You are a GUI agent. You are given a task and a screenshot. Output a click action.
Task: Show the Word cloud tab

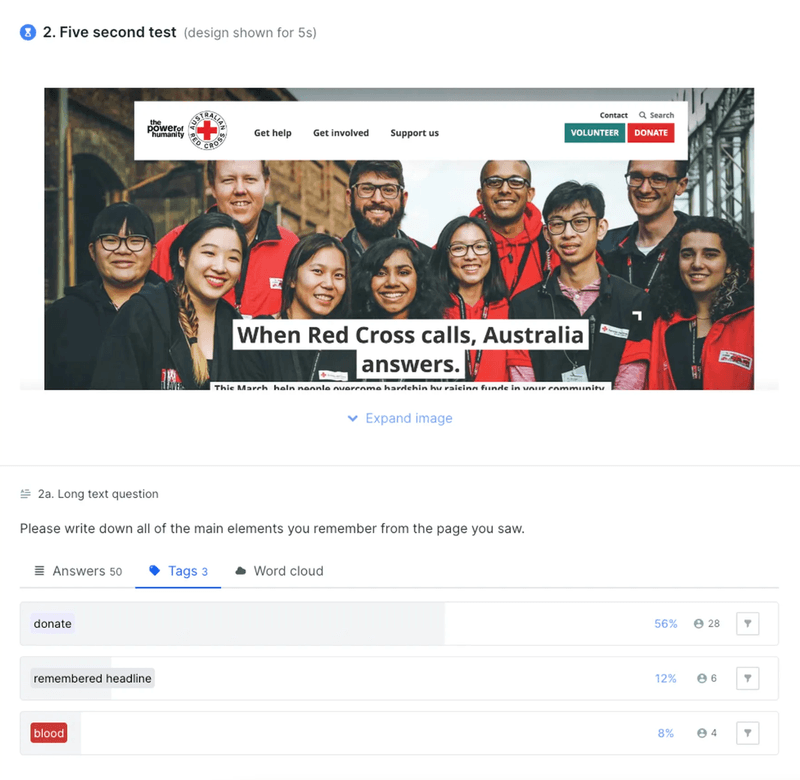point(279,571)
